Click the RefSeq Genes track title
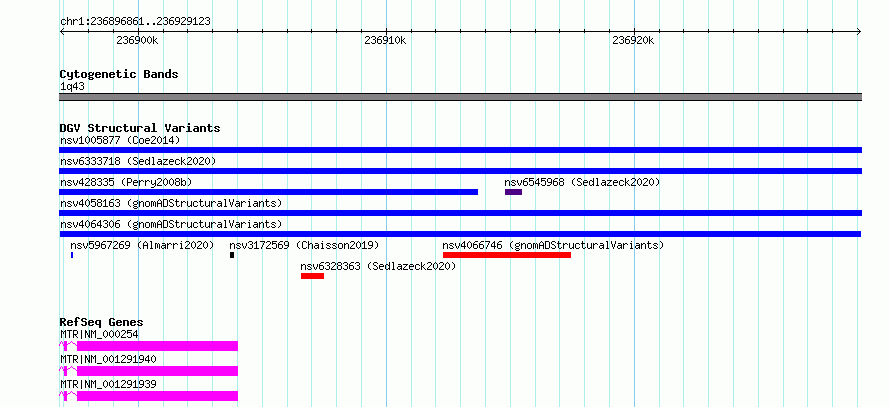Screen dimensions: 890x407 point(102,322)
